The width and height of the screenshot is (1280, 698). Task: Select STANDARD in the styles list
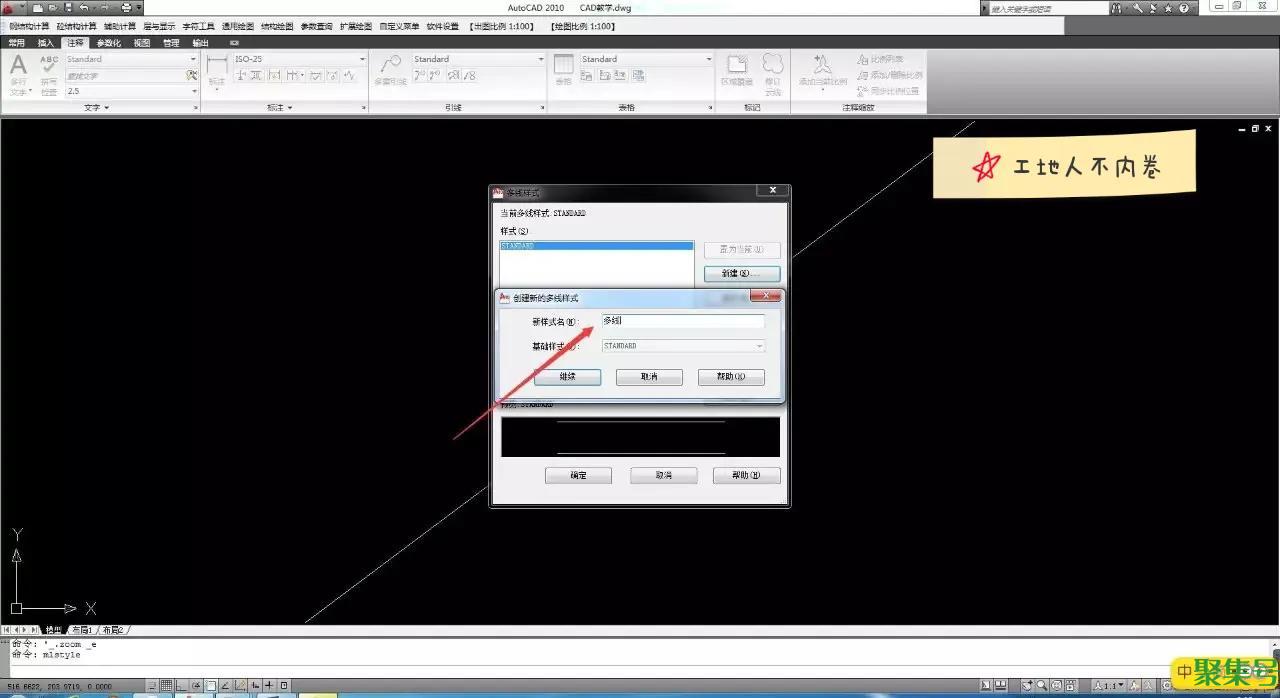pos(596,245)
